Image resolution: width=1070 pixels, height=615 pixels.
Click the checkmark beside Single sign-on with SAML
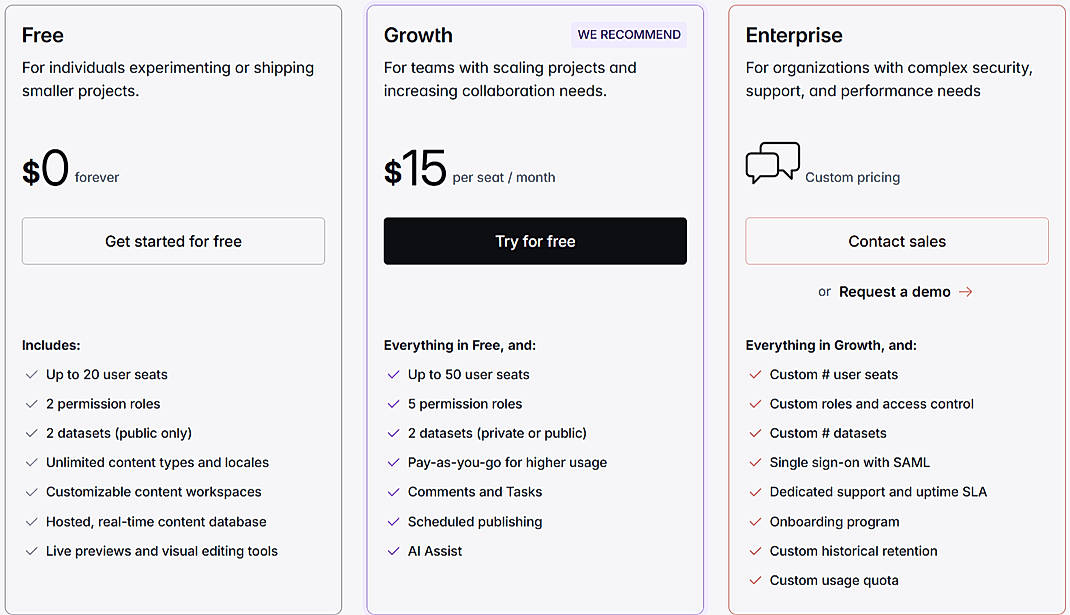click(x=754, y=462)
